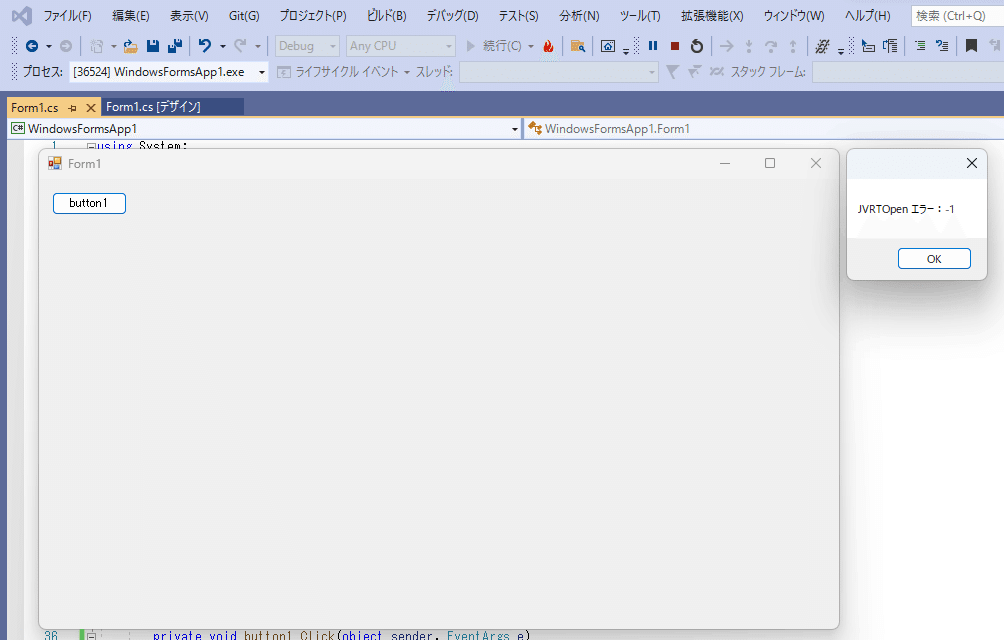Save the current file with floppy icon
1004x640 pixels.
152,46
